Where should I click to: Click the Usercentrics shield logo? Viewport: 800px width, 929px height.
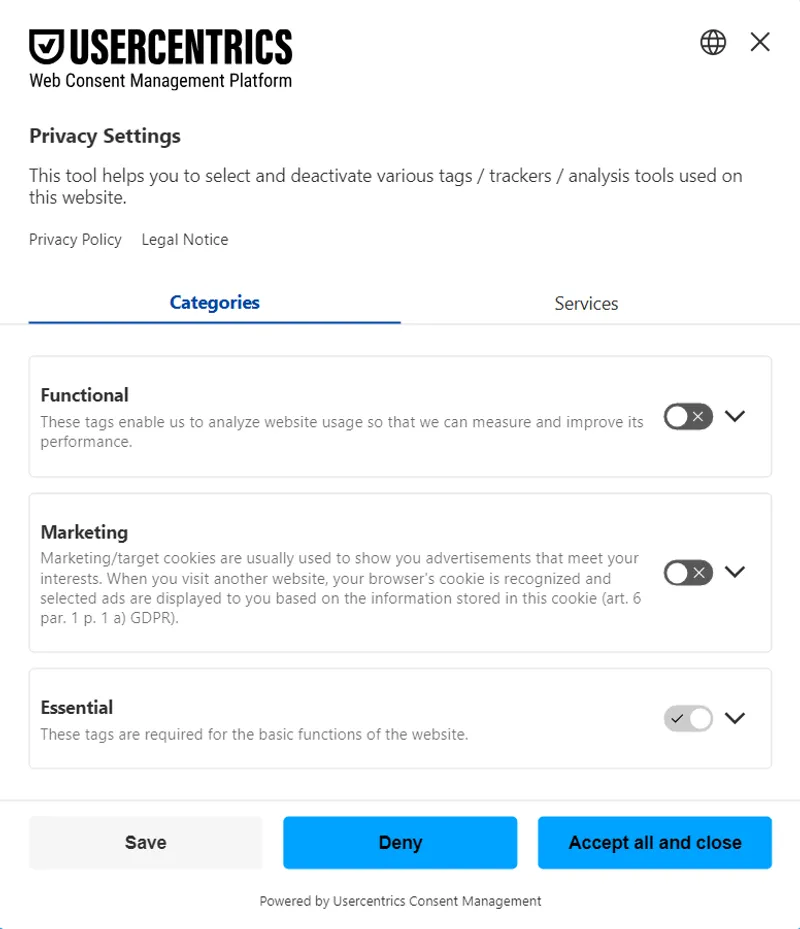[44, 45]
